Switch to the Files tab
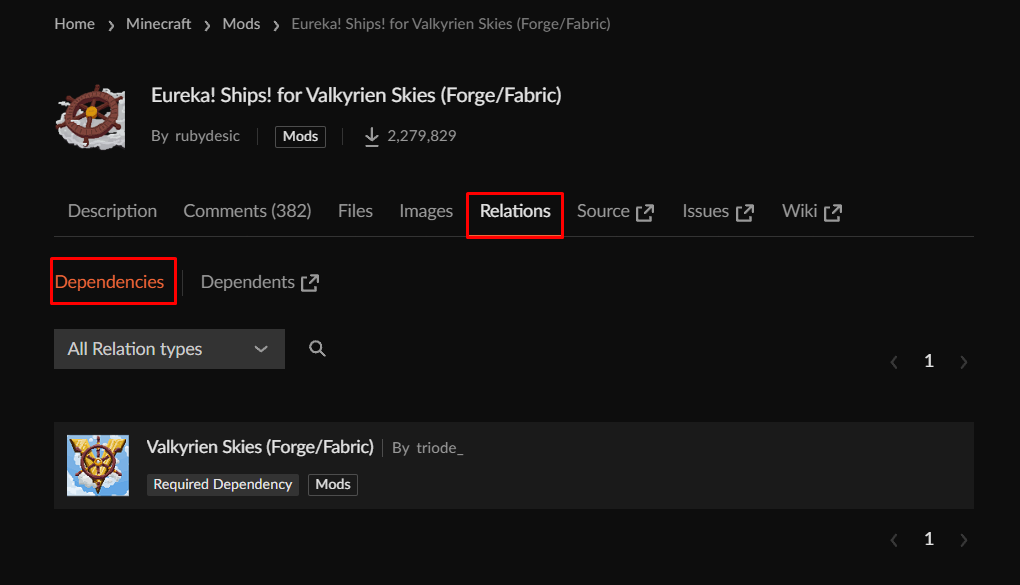This screenshot has width=1020, height=585. point(355,211)
